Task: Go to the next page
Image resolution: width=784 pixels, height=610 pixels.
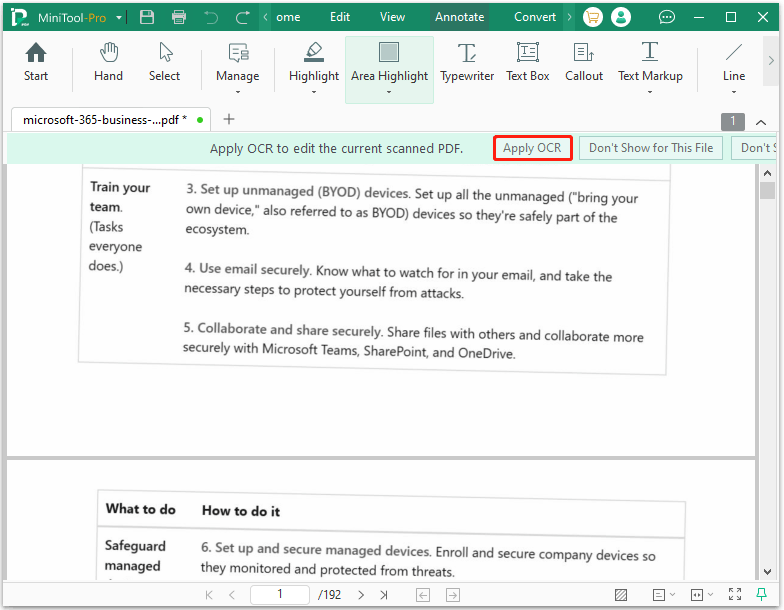Action: tap(361, 594)
